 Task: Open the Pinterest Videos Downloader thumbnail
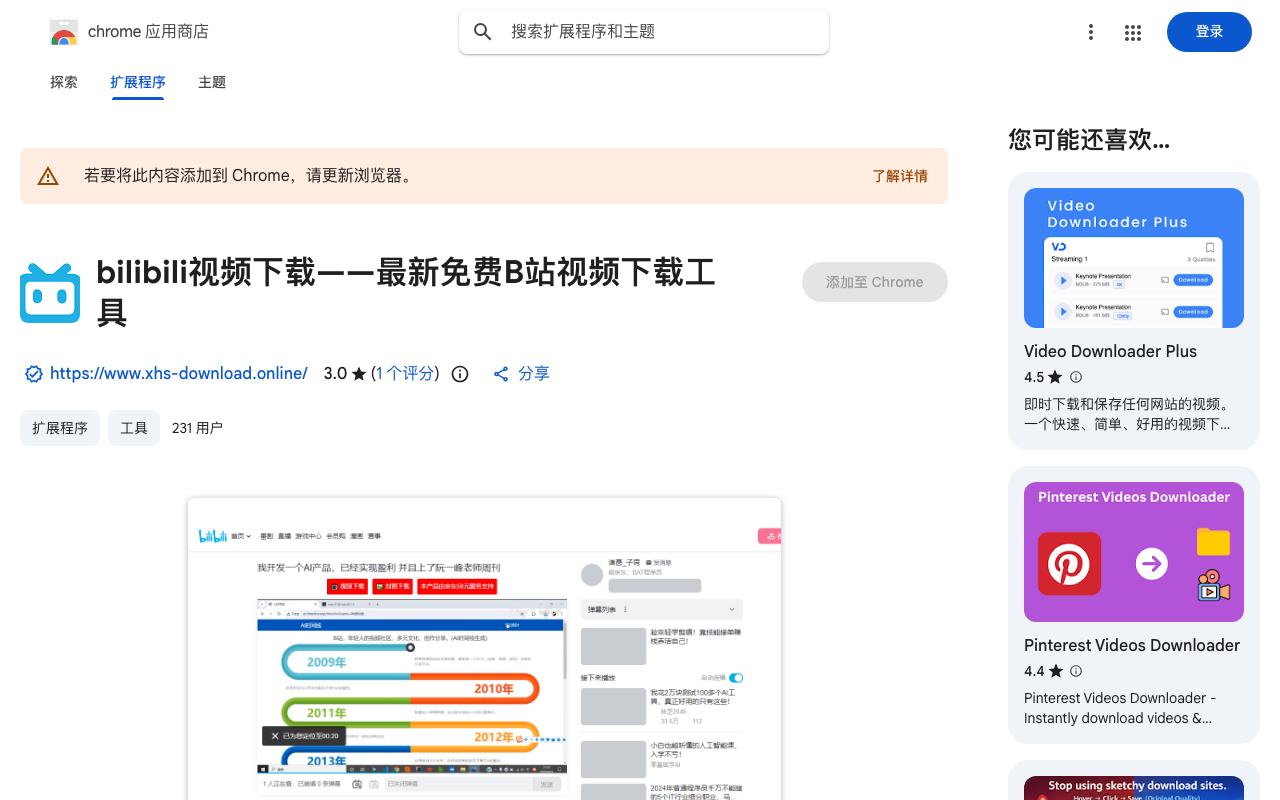coord(1134,552)
